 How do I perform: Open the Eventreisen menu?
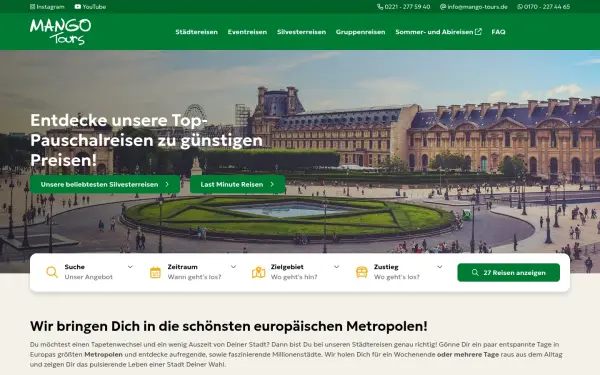tap(247, 32)
